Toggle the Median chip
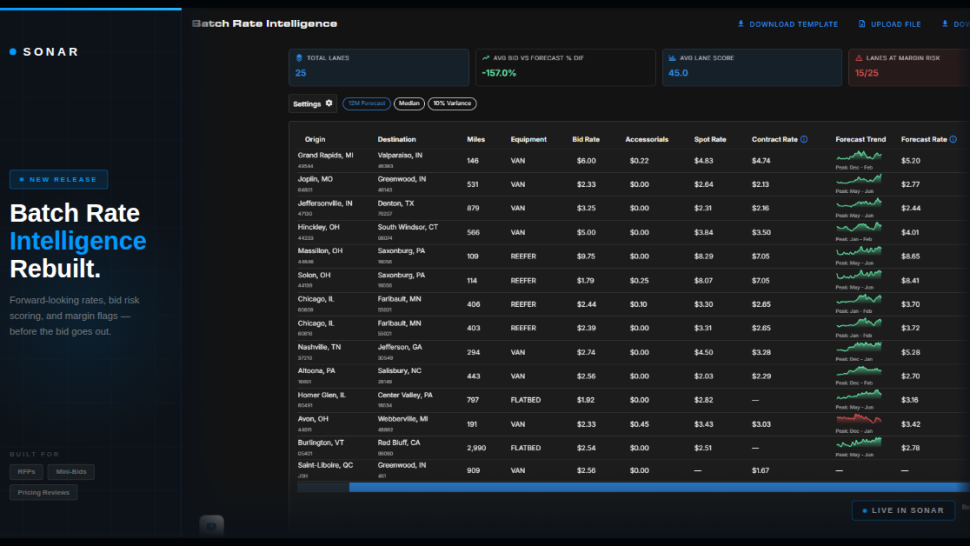Image resolution: width=970 pixels, height=546 pixels. (x=409, y=103)
